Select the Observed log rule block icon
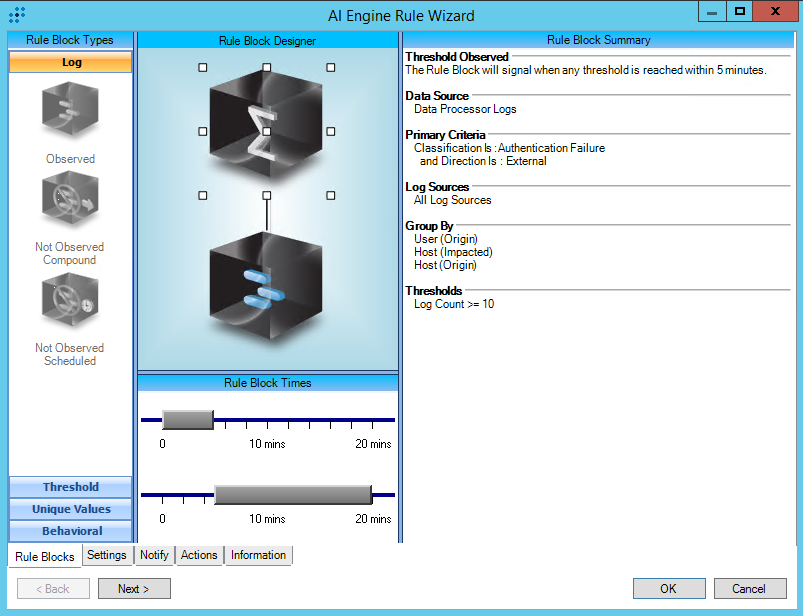803x616 pixels. (70, 111)
